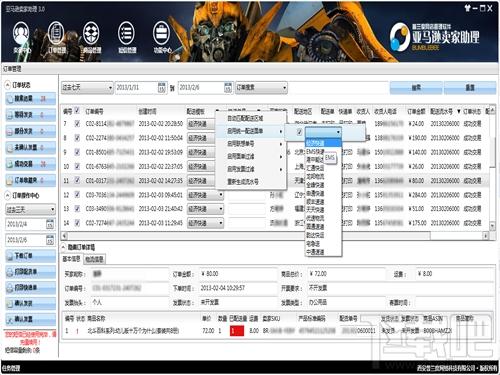Screen dimensions: 500x375
Task: Toggle the select-all checkbox in table header
Action: coord(77,110)
